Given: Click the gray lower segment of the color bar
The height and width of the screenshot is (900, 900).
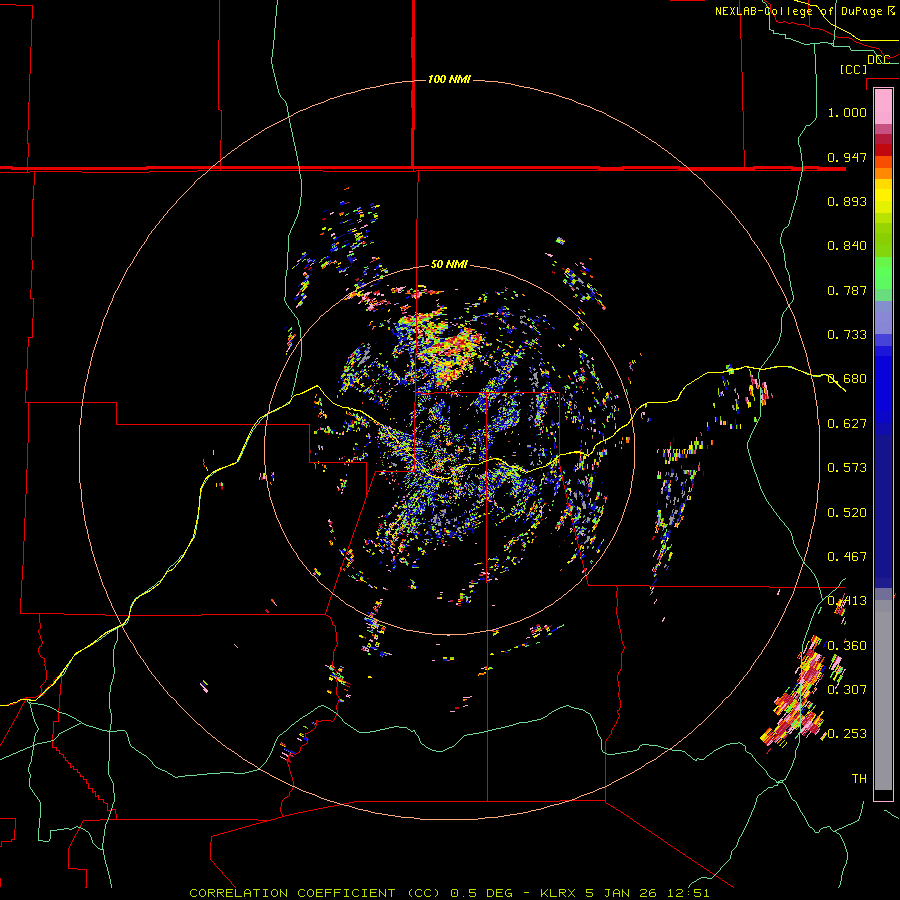Looking at the screenshot, I should point(883,695).
